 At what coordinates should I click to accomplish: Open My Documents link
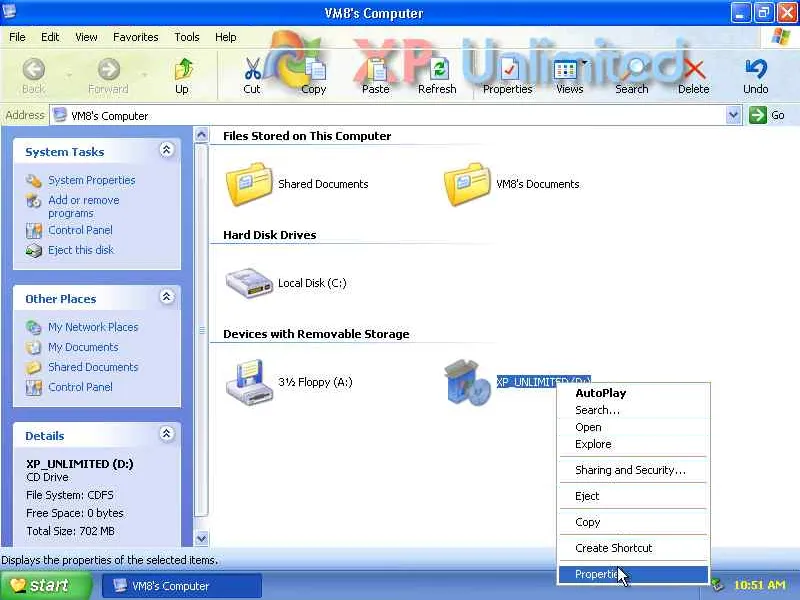[83, 347]
